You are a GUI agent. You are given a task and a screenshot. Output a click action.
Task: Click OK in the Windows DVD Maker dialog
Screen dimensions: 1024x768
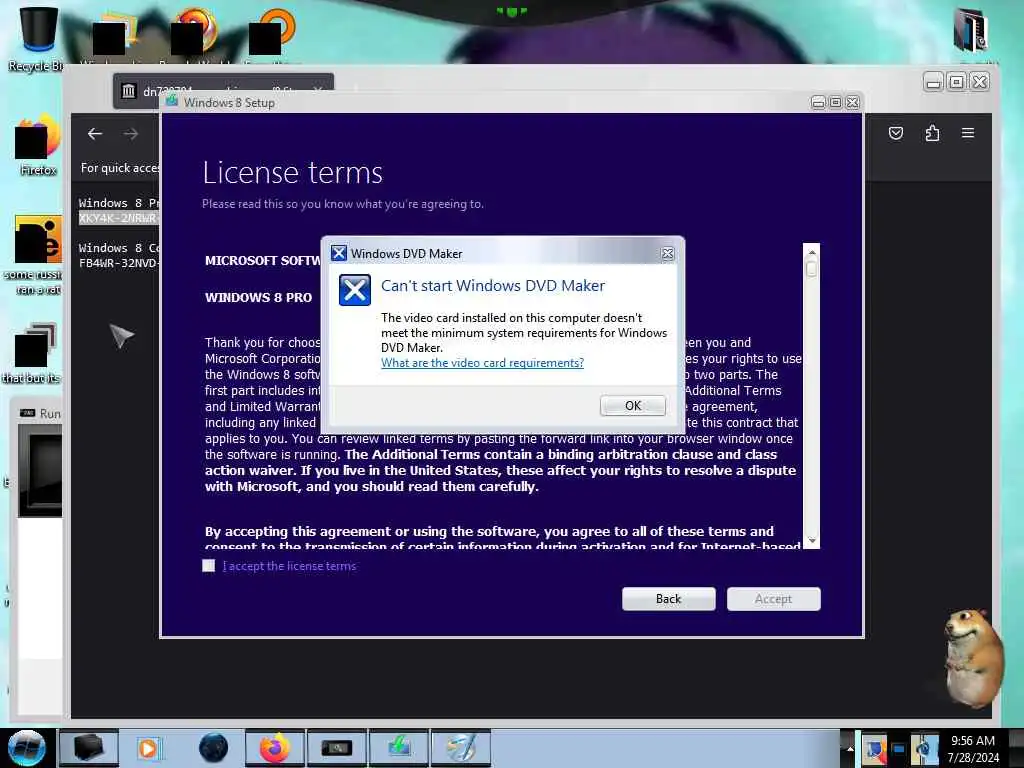point(632,406)
